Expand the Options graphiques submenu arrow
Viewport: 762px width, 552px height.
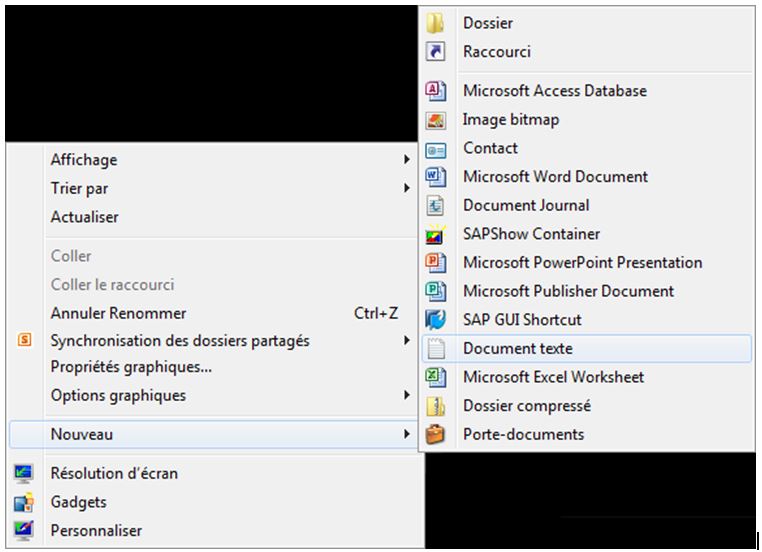[x=407, y=395]
